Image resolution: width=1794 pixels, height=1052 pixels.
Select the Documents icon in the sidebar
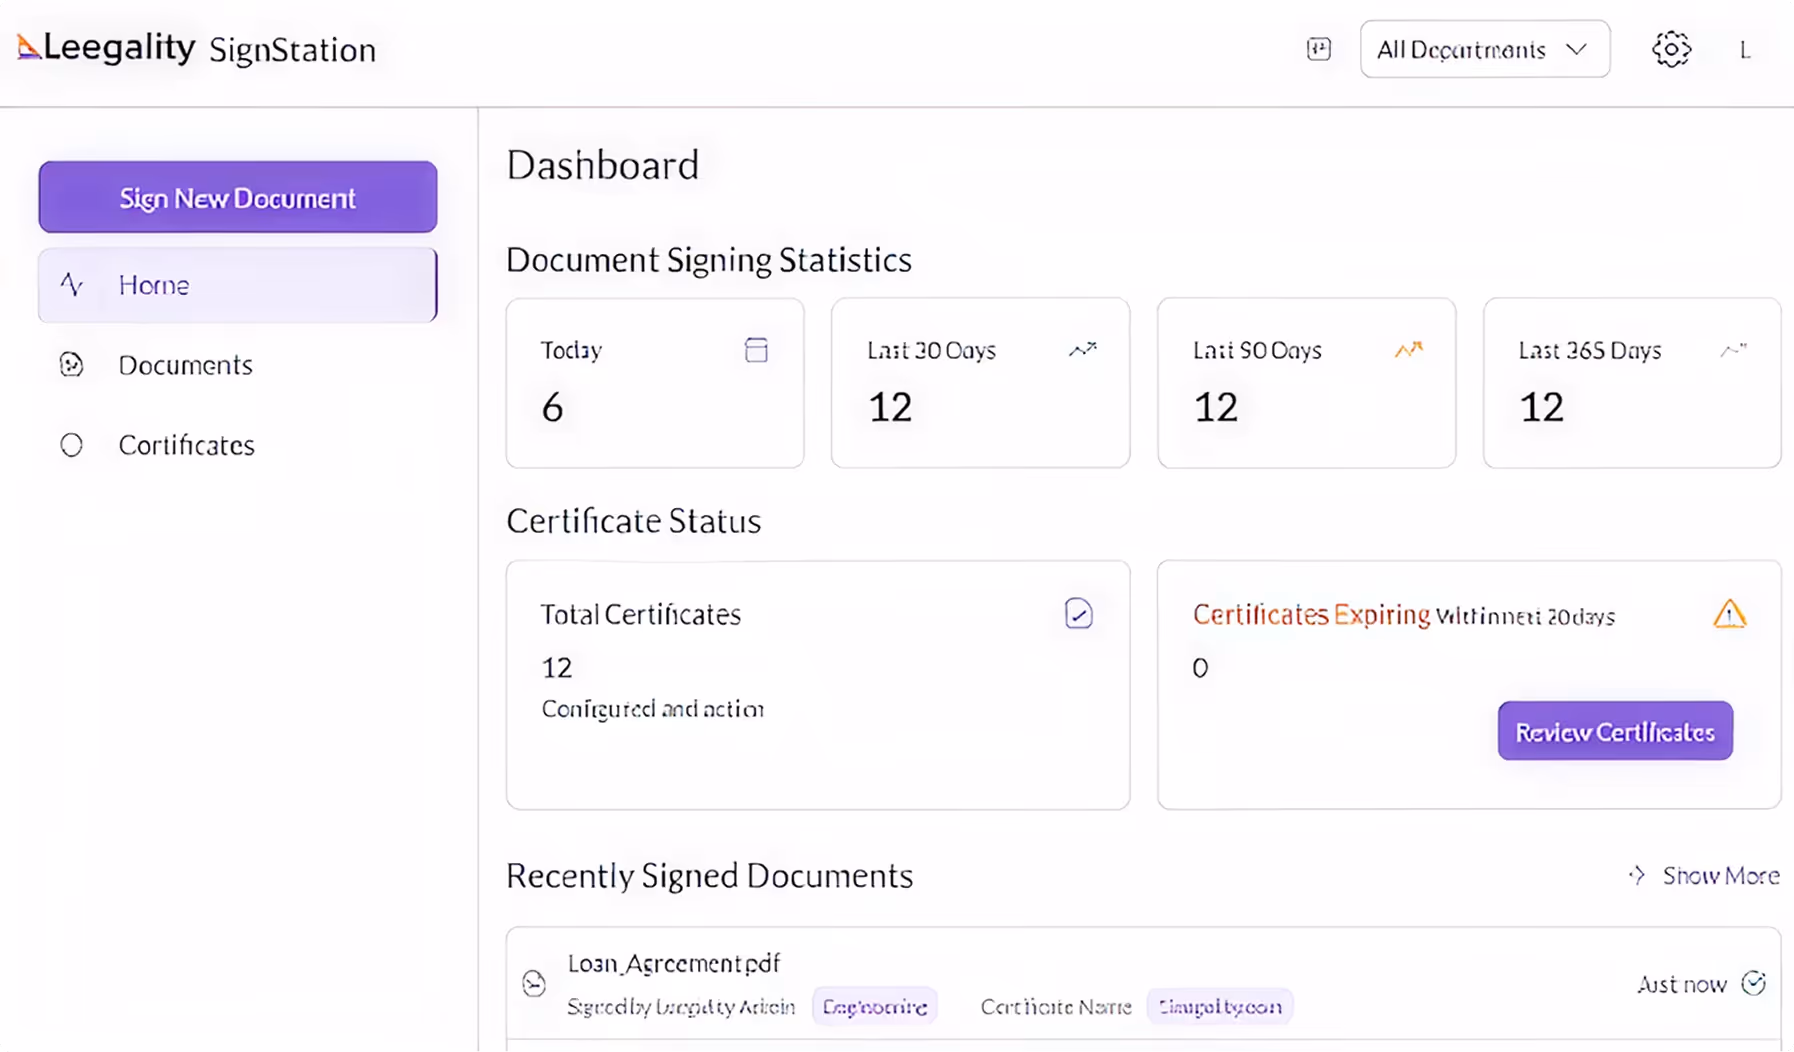[x=71, y=365]
